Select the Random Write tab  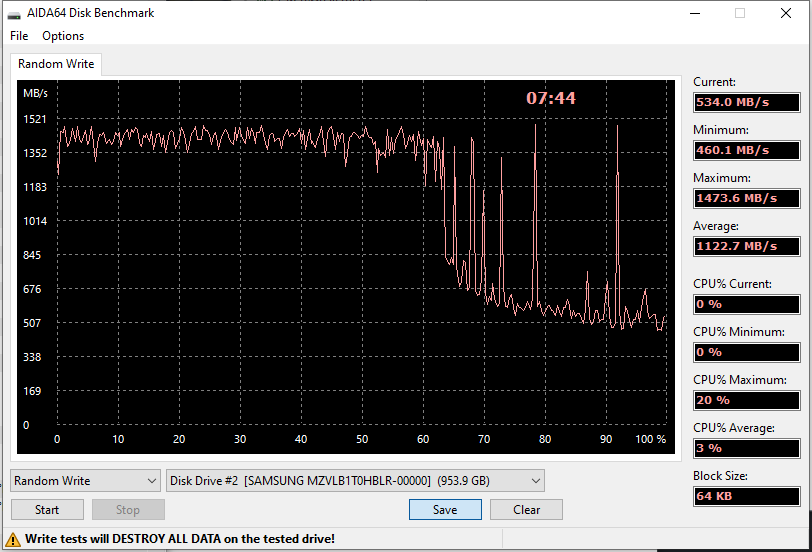56,64
